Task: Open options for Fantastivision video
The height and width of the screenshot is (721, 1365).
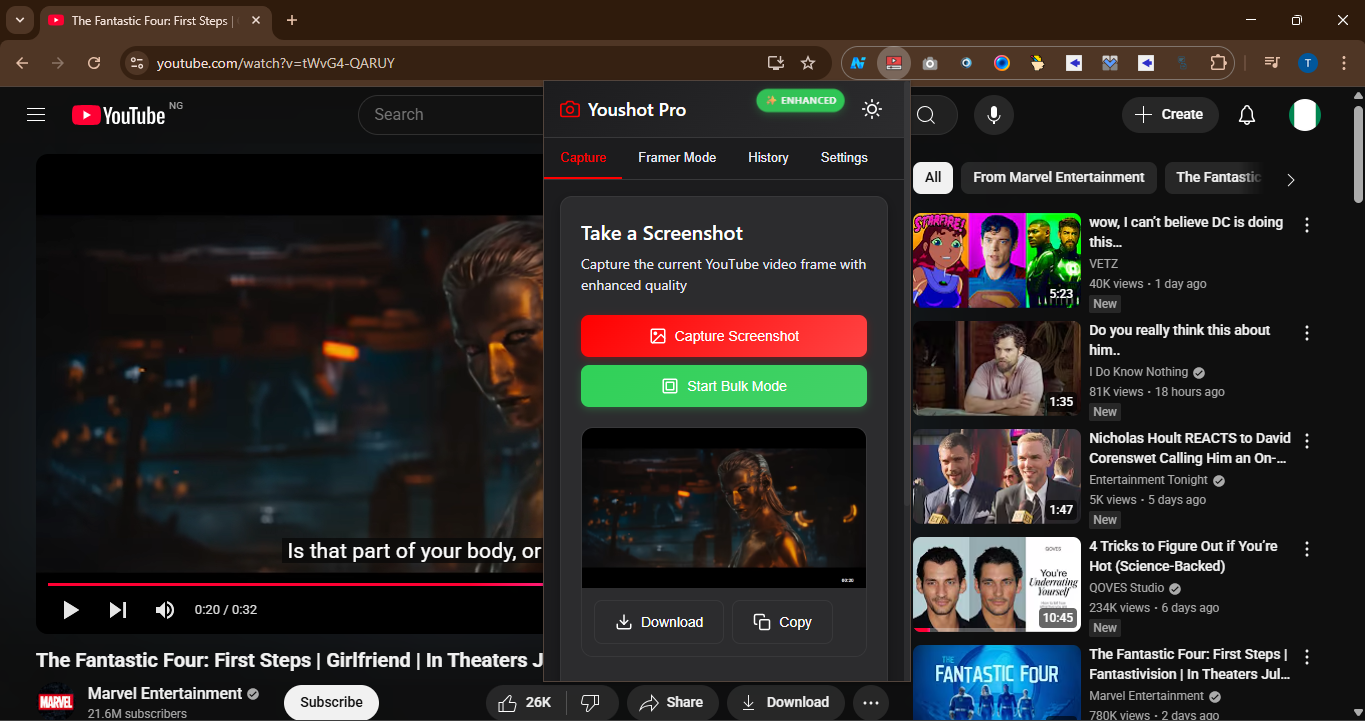Action: point(1307,656)
